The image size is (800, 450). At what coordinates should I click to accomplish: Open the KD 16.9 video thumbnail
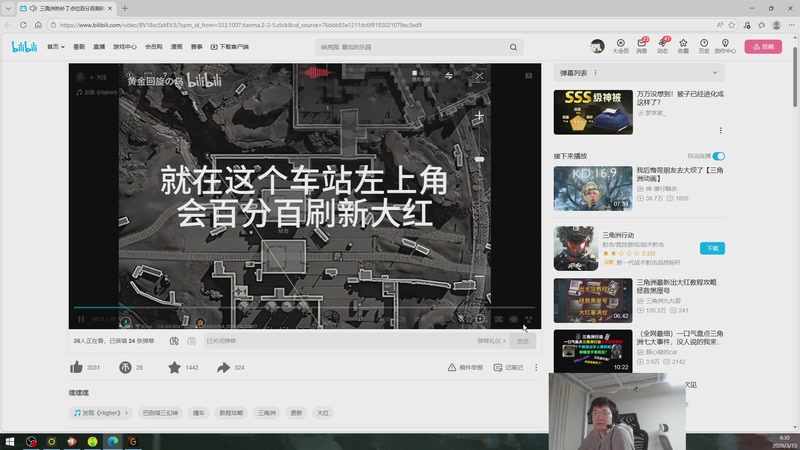tap(593, 188)
